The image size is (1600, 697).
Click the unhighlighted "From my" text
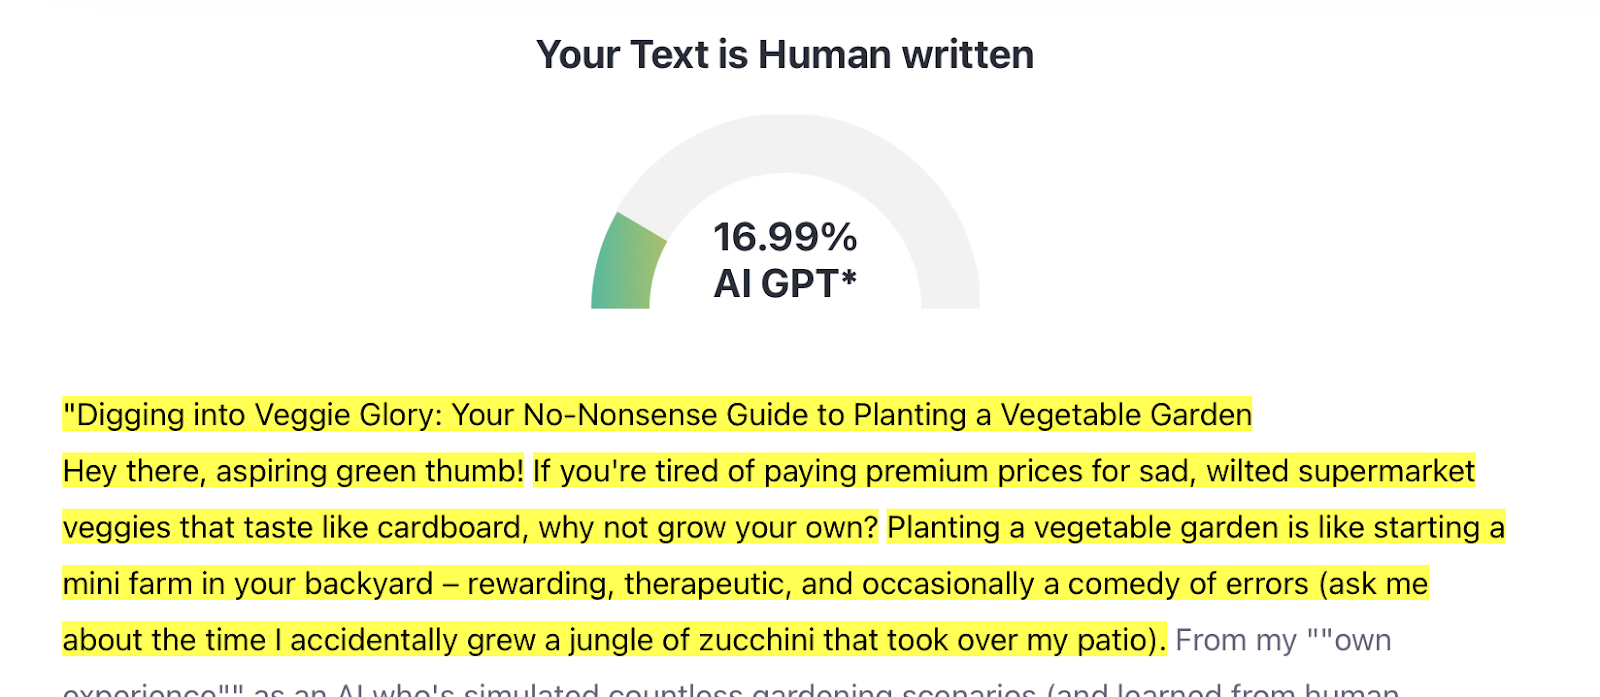click(1235, 640)
